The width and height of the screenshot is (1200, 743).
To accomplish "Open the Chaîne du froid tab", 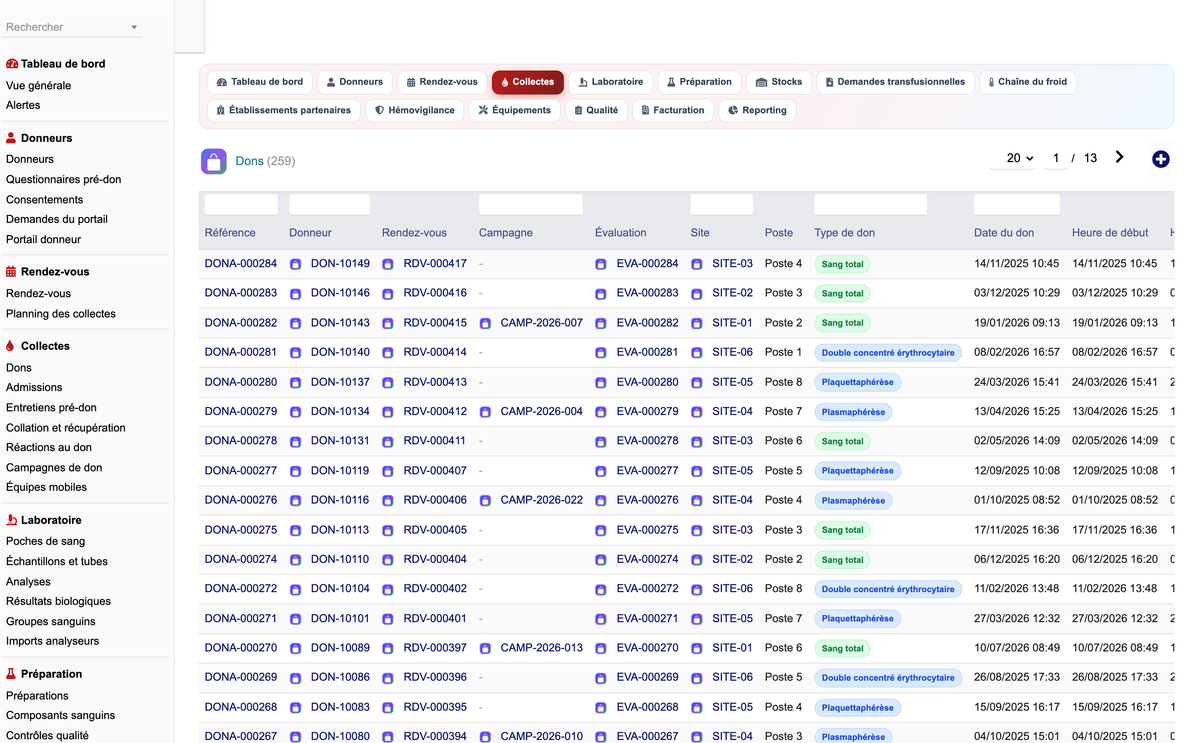I will 1028,82.
